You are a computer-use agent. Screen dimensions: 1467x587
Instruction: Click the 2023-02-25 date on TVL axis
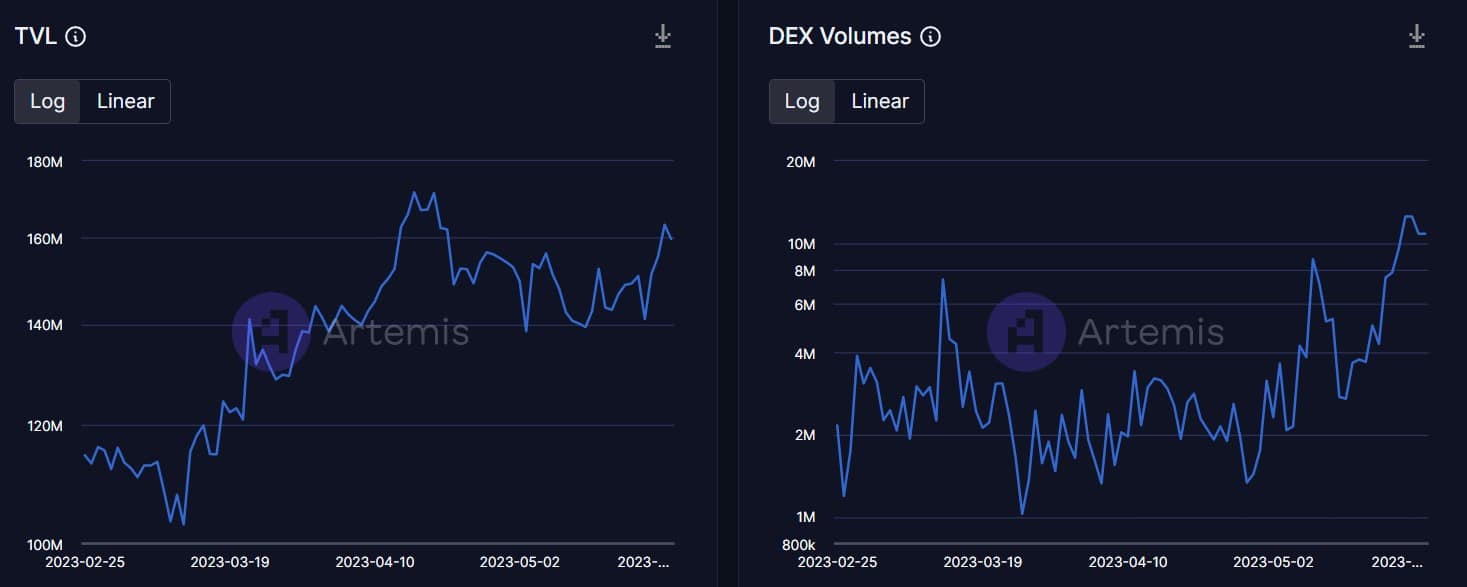[x=85, y=562]
